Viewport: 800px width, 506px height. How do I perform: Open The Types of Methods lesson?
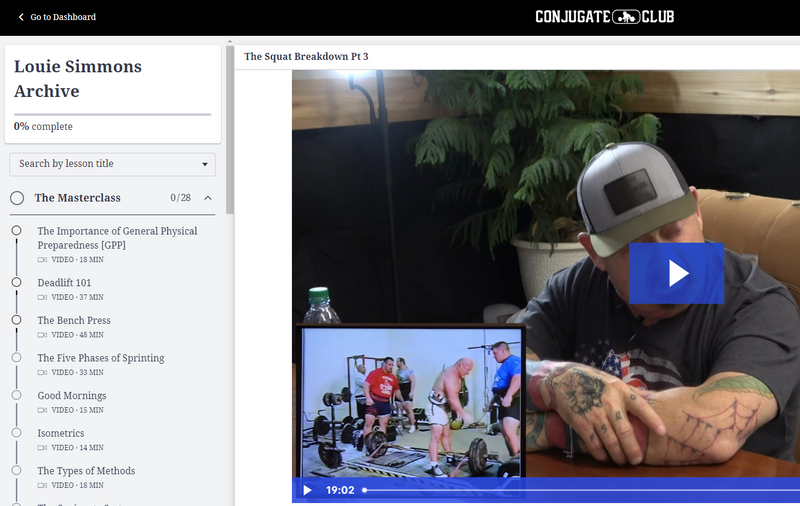[x=86, y=471]
